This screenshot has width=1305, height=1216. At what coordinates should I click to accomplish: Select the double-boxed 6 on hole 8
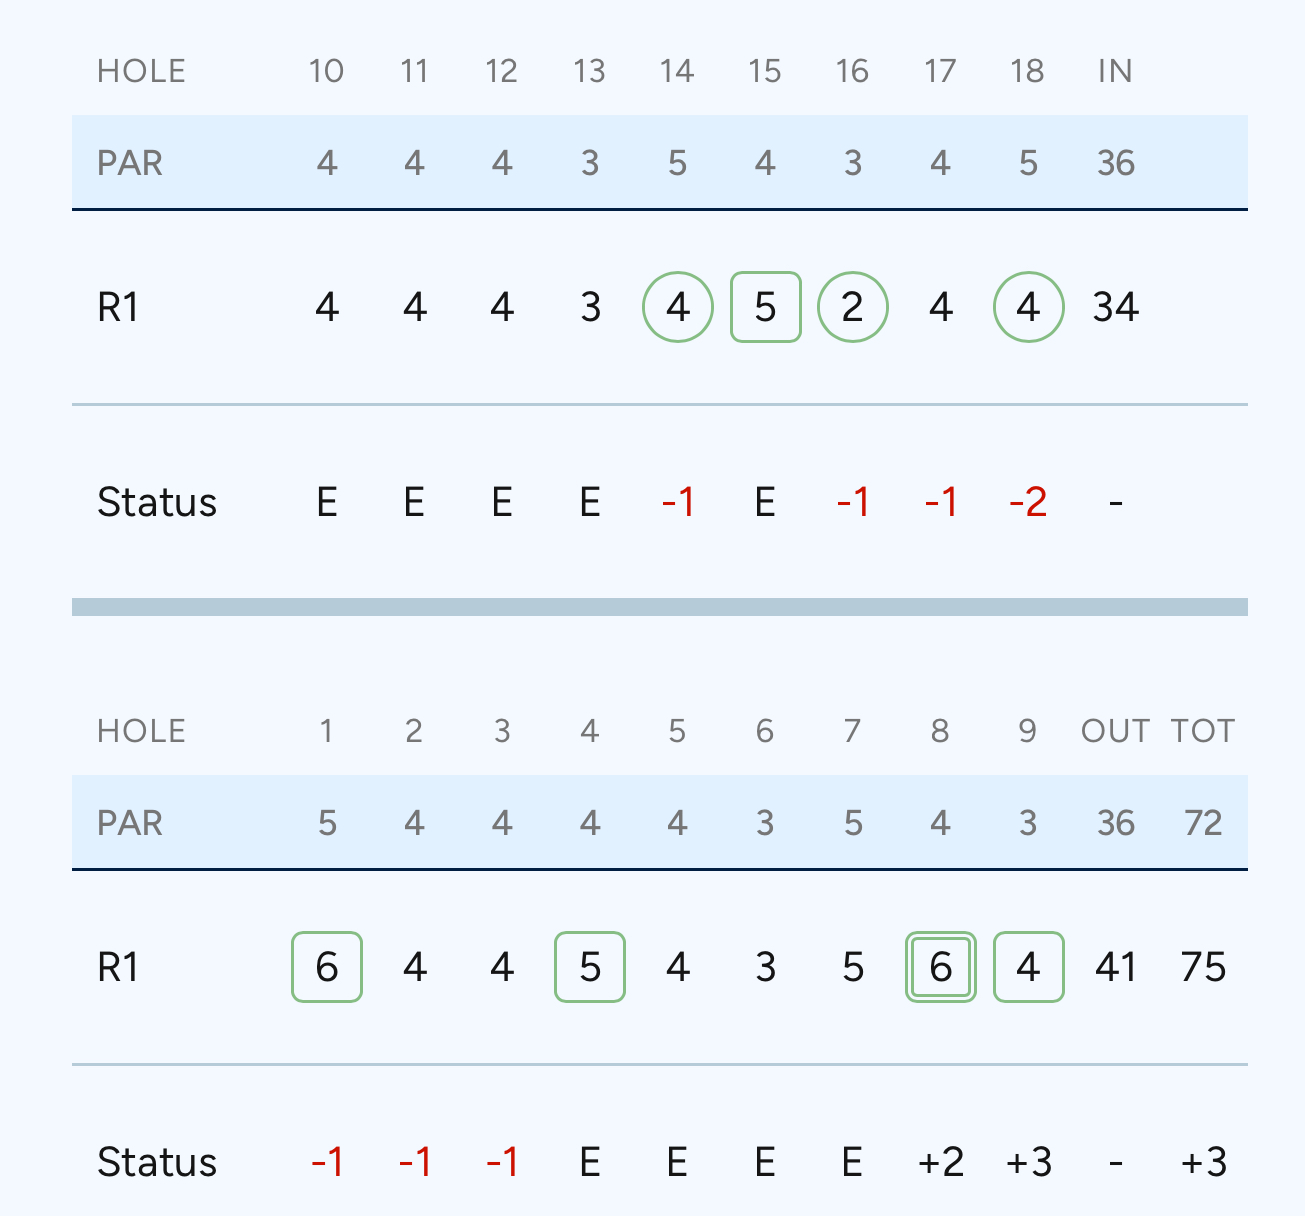click(x=941, y=967)
